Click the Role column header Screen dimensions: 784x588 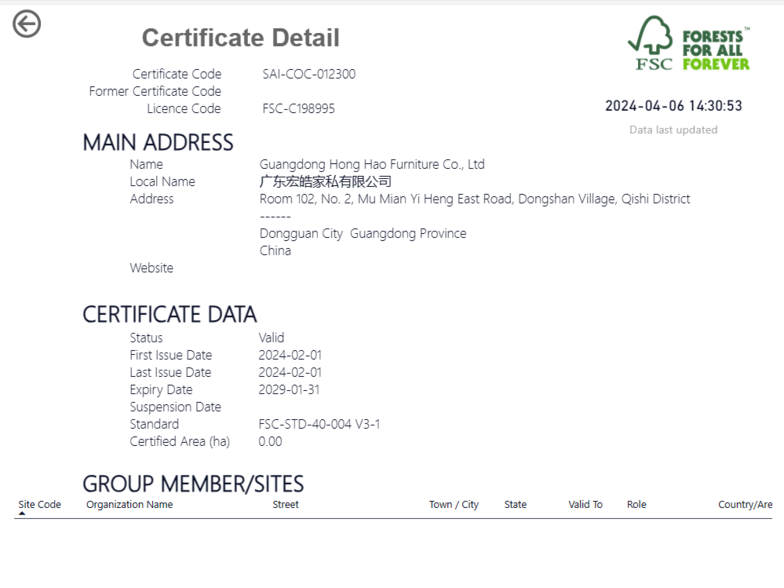tap(636, 505)
